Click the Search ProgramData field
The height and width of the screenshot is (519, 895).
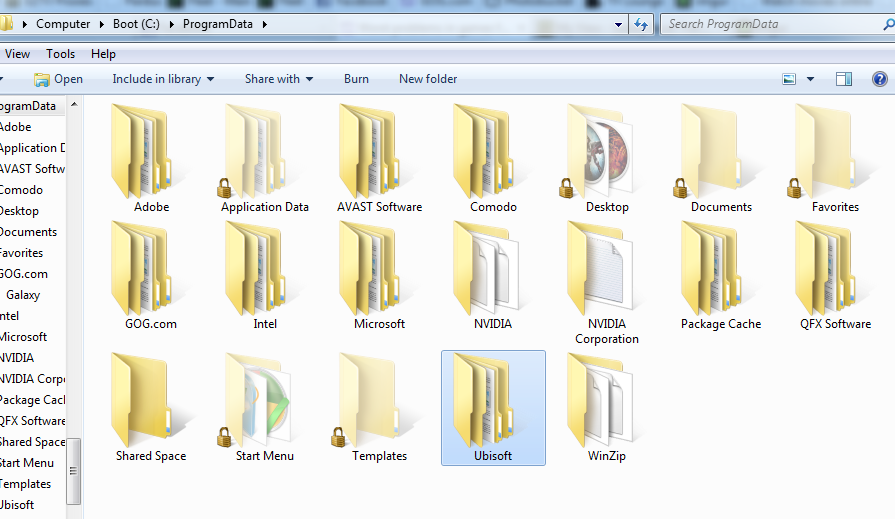tap(772, 24)
